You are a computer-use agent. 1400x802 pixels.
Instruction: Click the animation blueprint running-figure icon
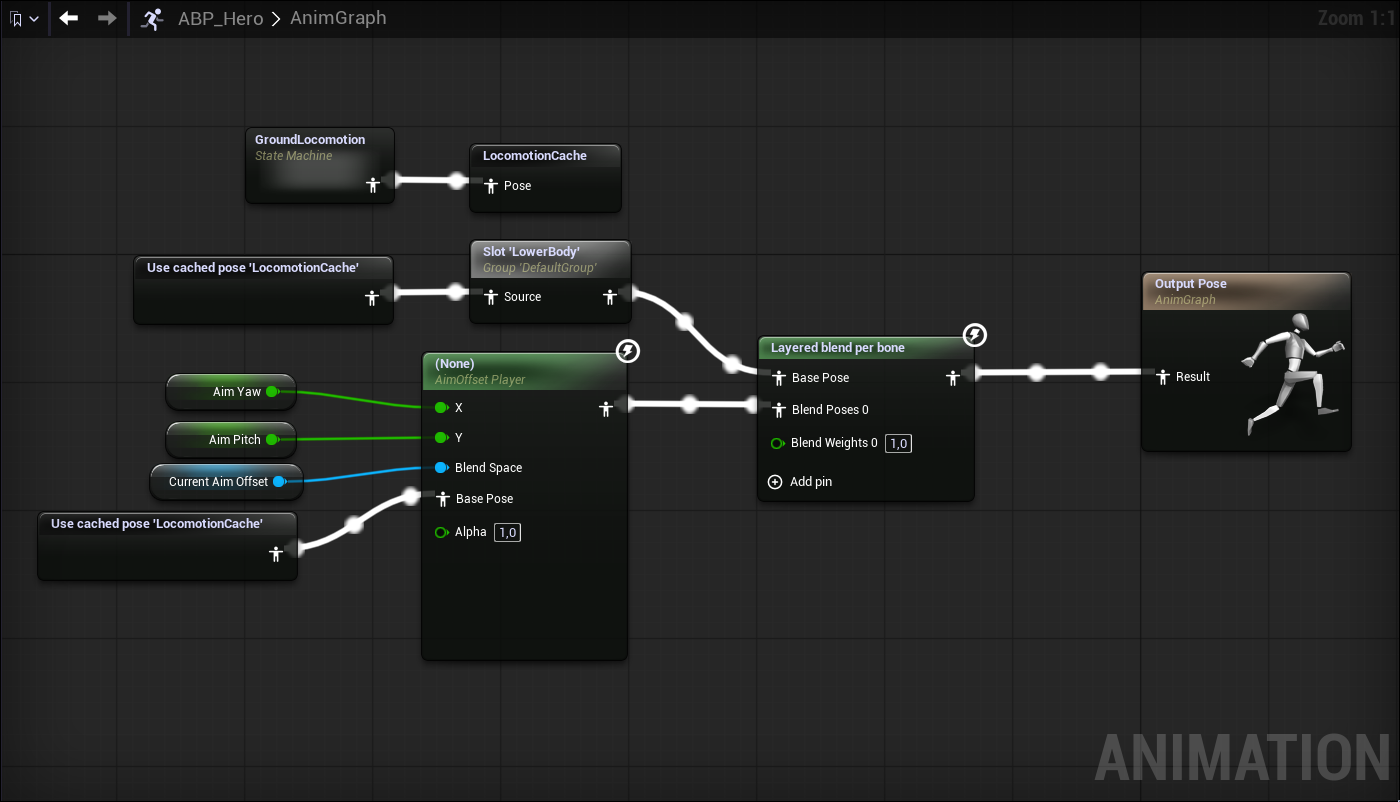coord(152,18)
